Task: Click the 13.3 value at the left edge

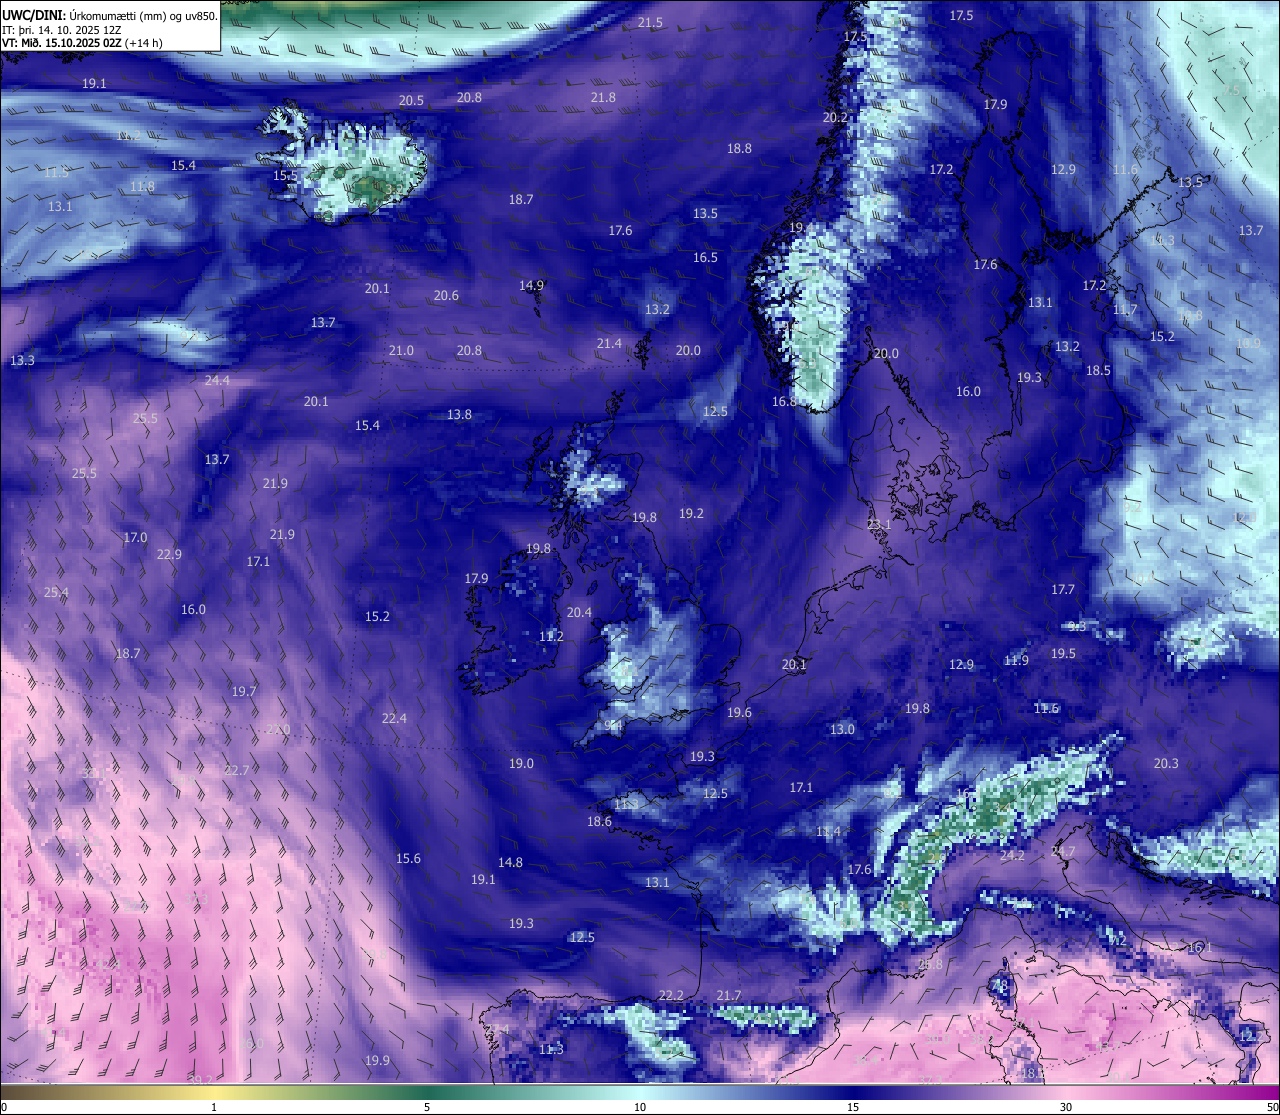Action: (22, 360)
